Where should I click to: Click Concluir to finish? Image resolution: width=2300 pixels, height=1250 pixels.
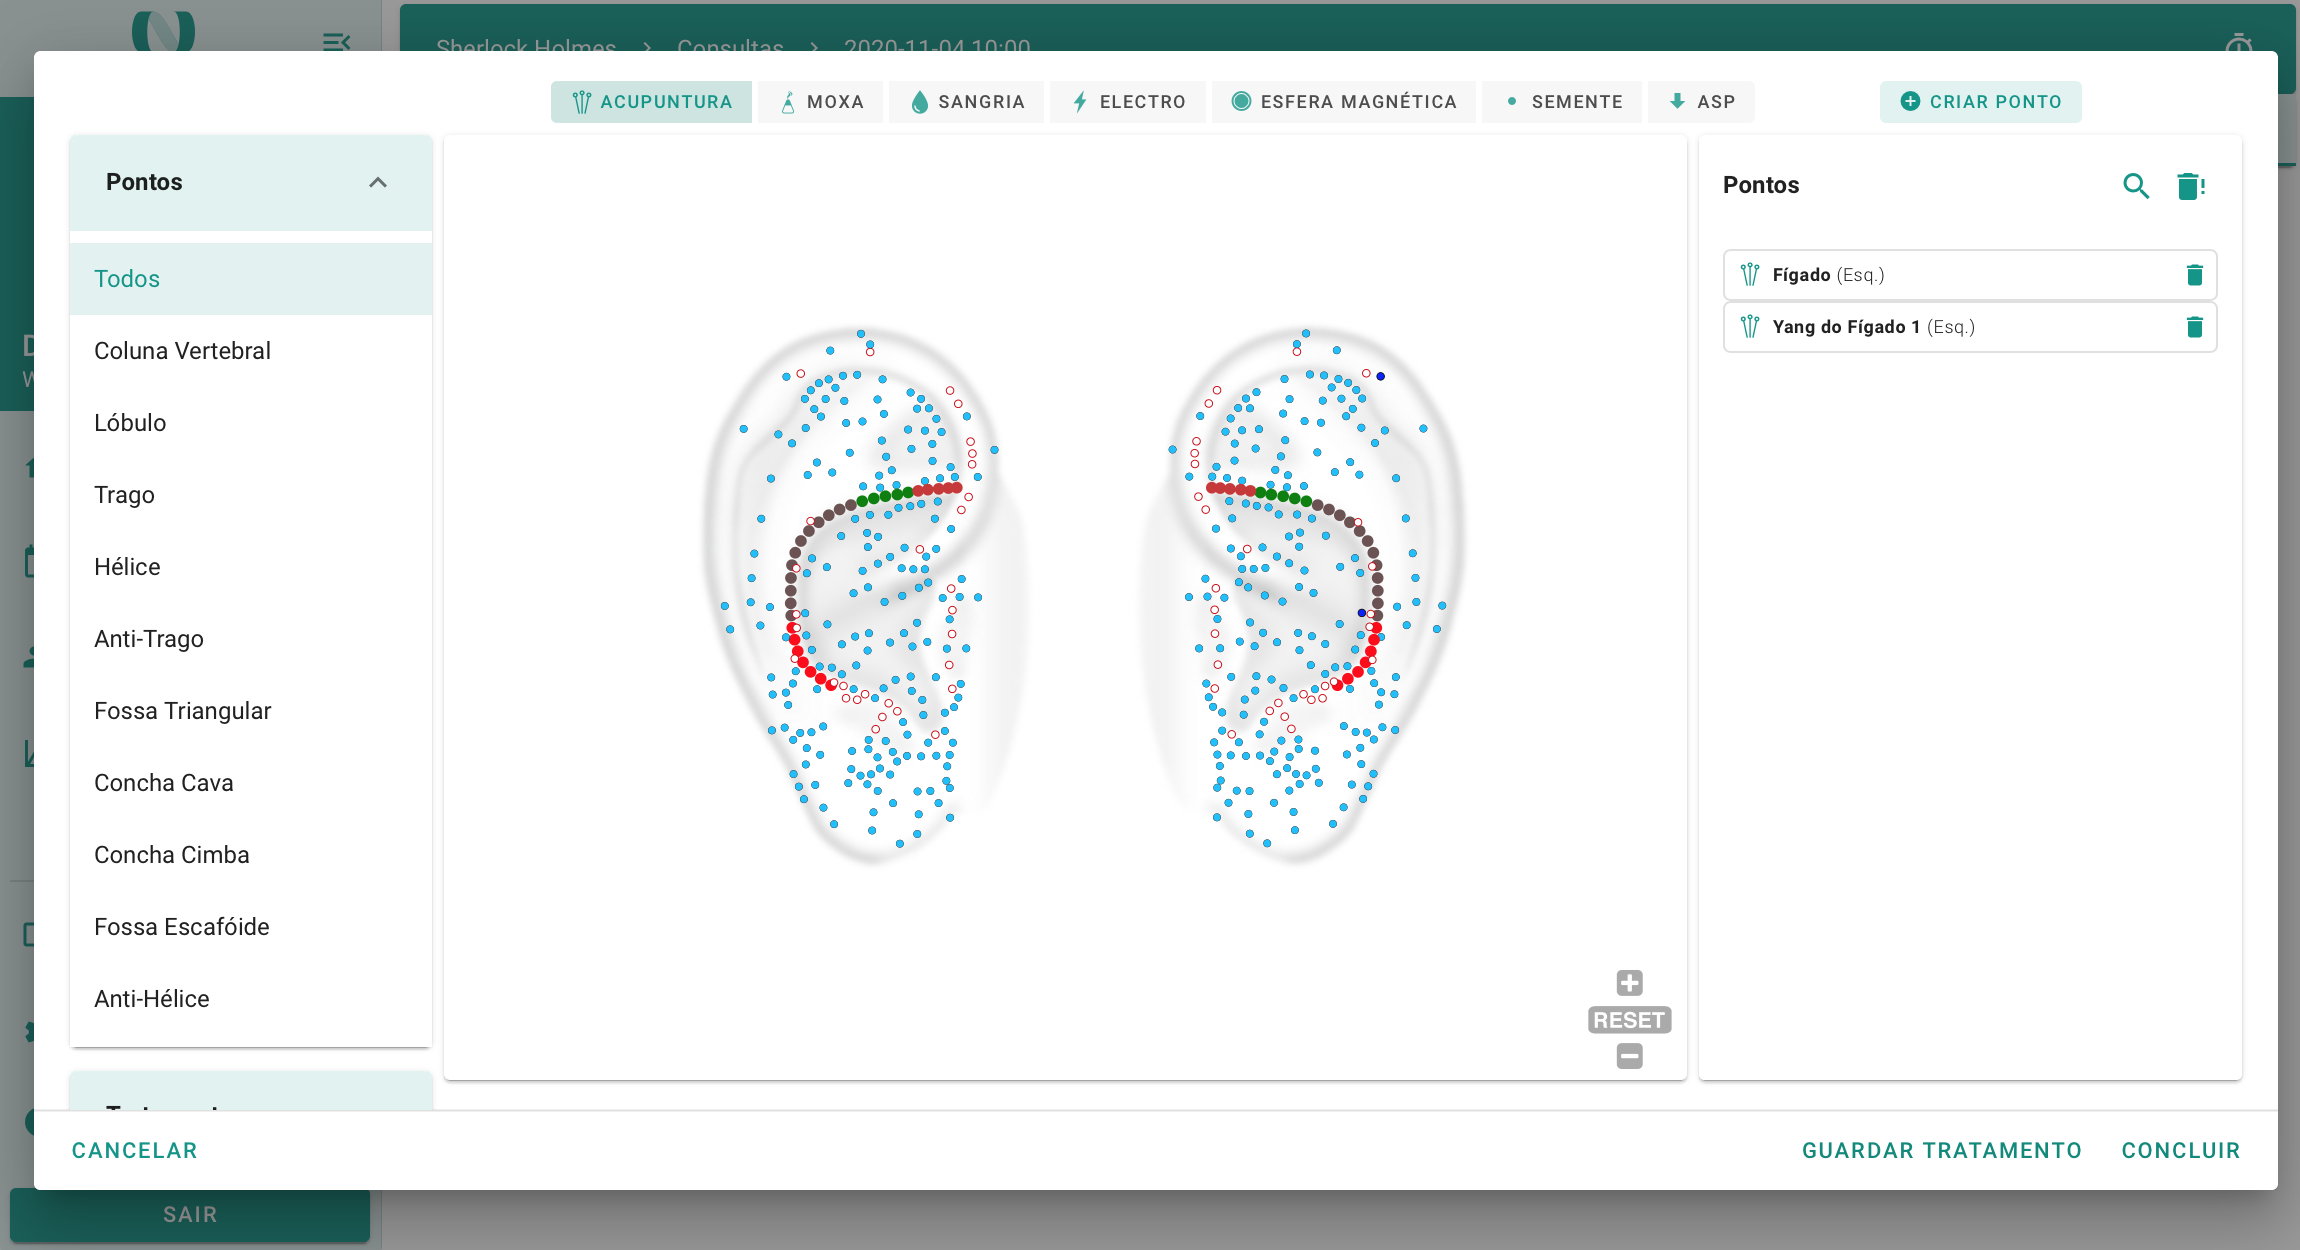pos(2180,1150)
